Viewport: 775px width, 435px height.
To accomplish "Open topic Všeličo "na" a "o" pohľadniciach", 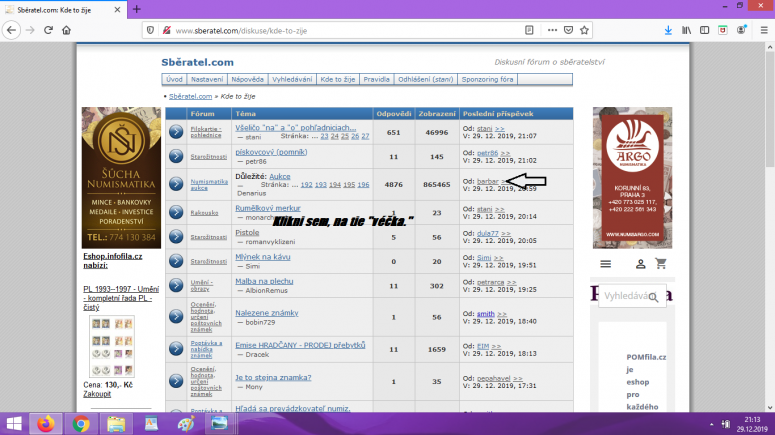I will click(x=296, y=128).
